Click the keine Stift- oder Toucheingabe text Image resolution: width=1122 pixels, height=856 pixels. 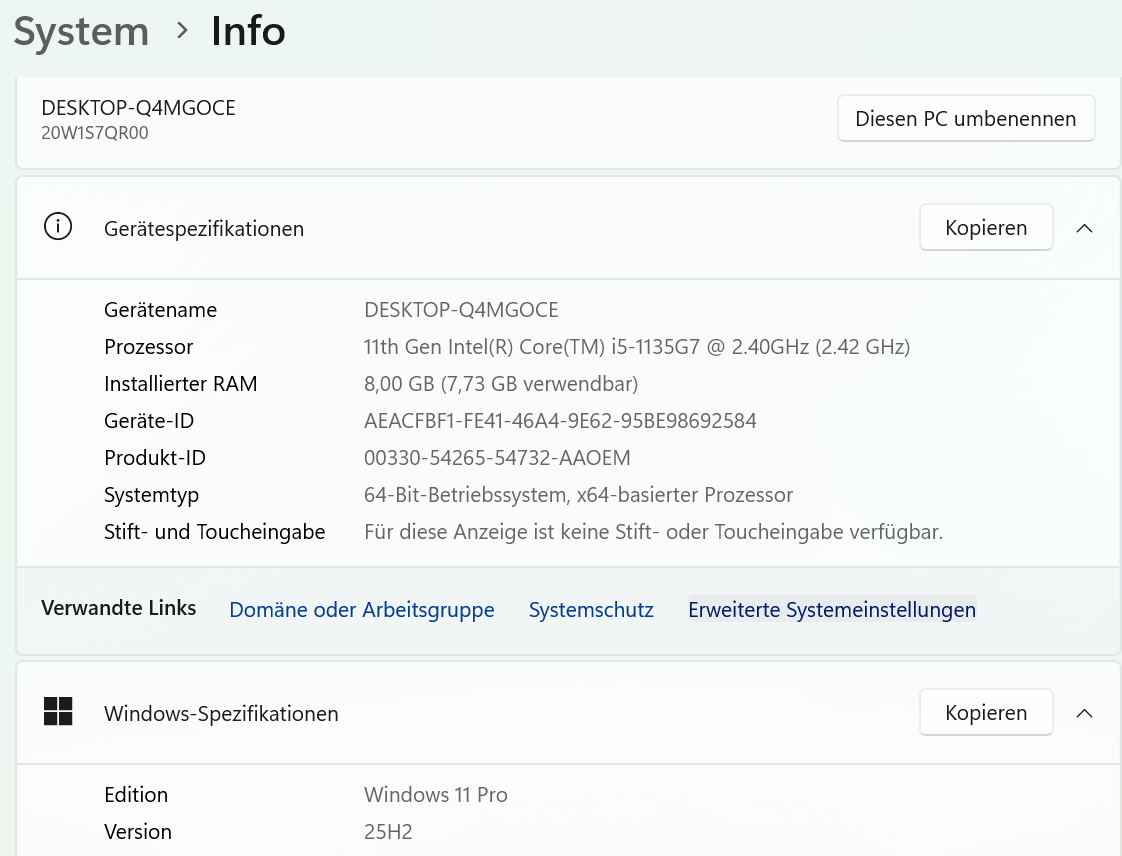click(x=653, y=532)
